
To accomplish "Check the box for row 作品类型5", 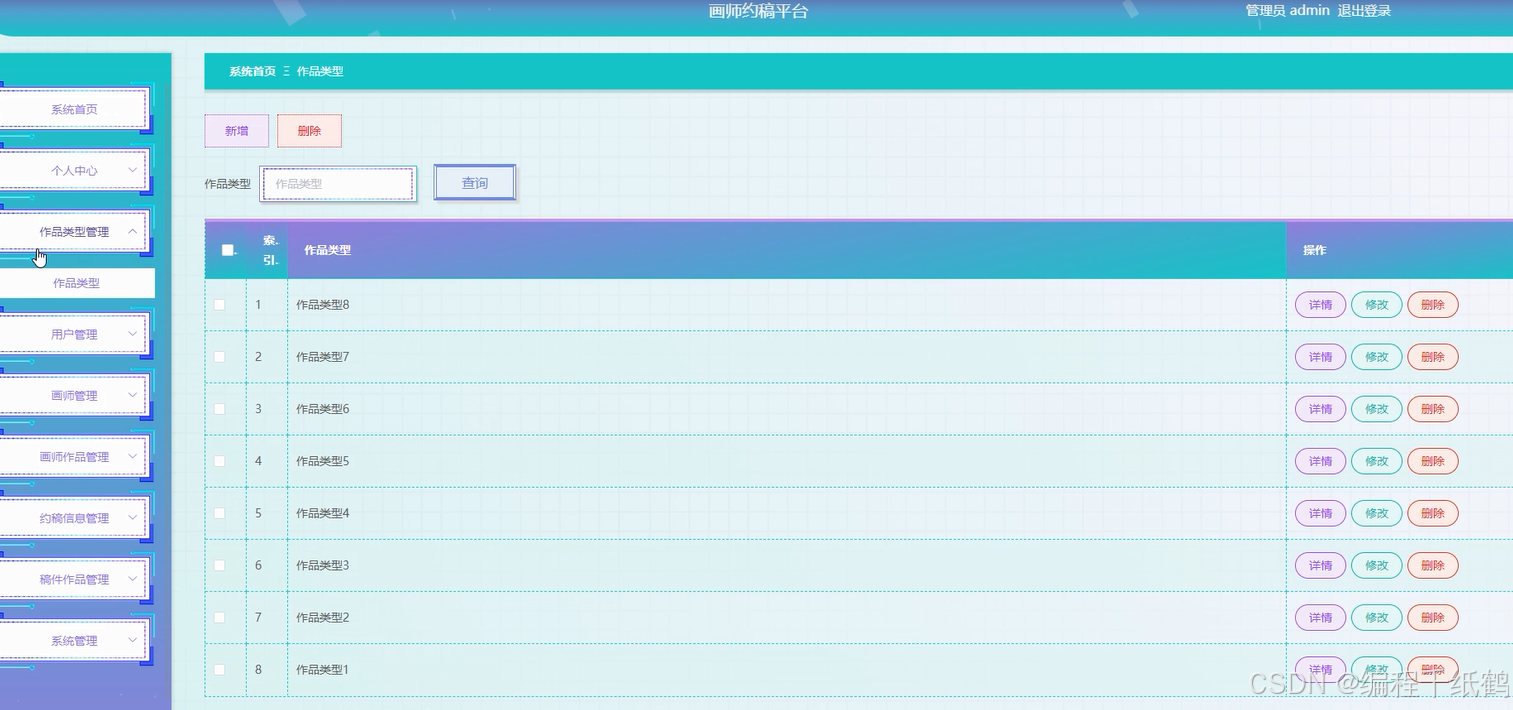I will [x=219, y=461].
